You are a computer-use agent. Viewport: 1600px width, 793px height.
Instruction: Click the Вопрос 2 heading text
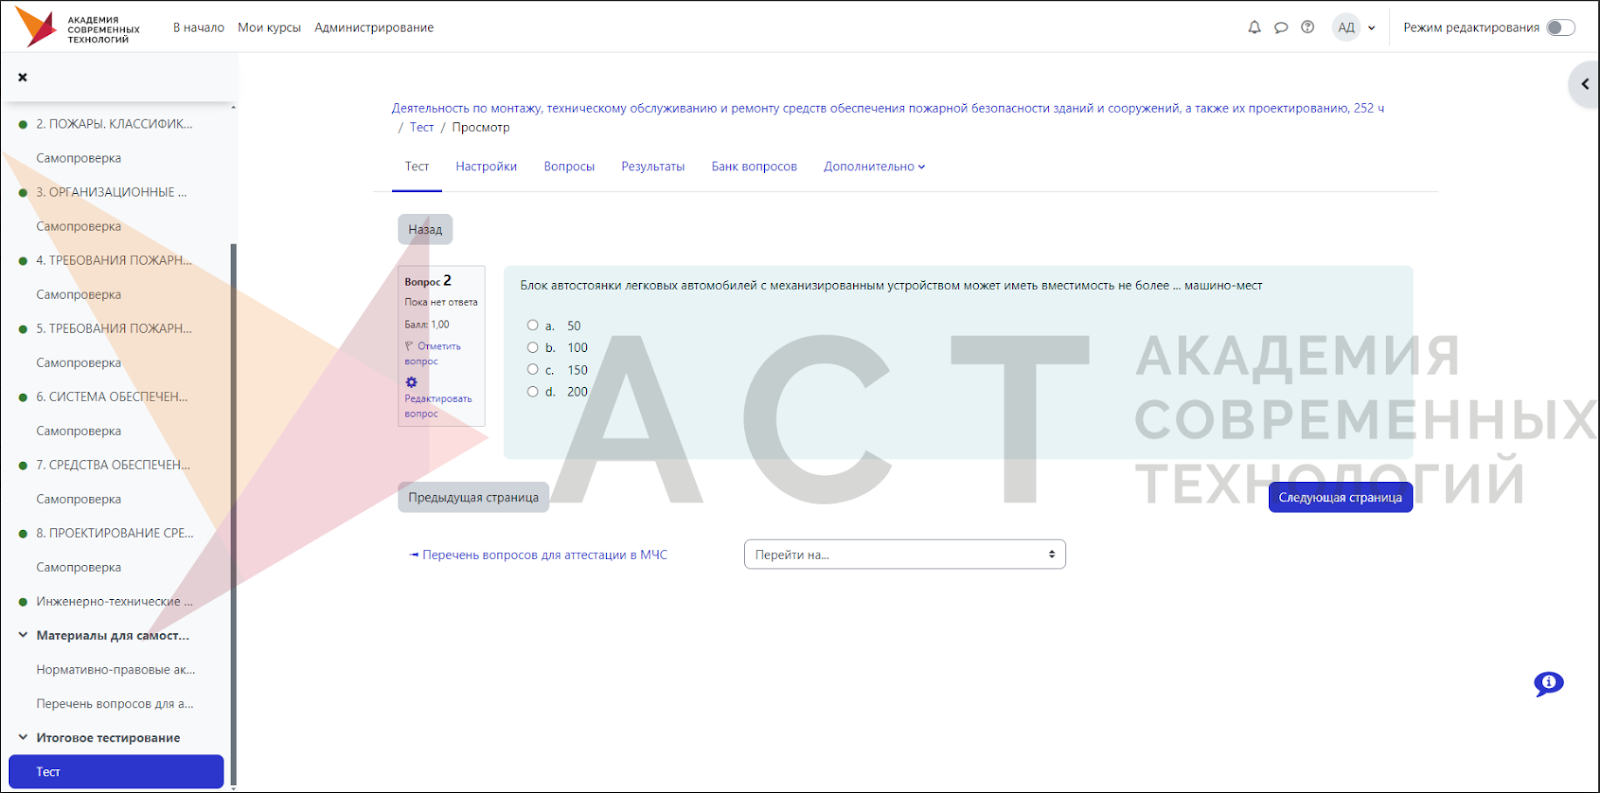pyautogui.click(x=428, y=281)
